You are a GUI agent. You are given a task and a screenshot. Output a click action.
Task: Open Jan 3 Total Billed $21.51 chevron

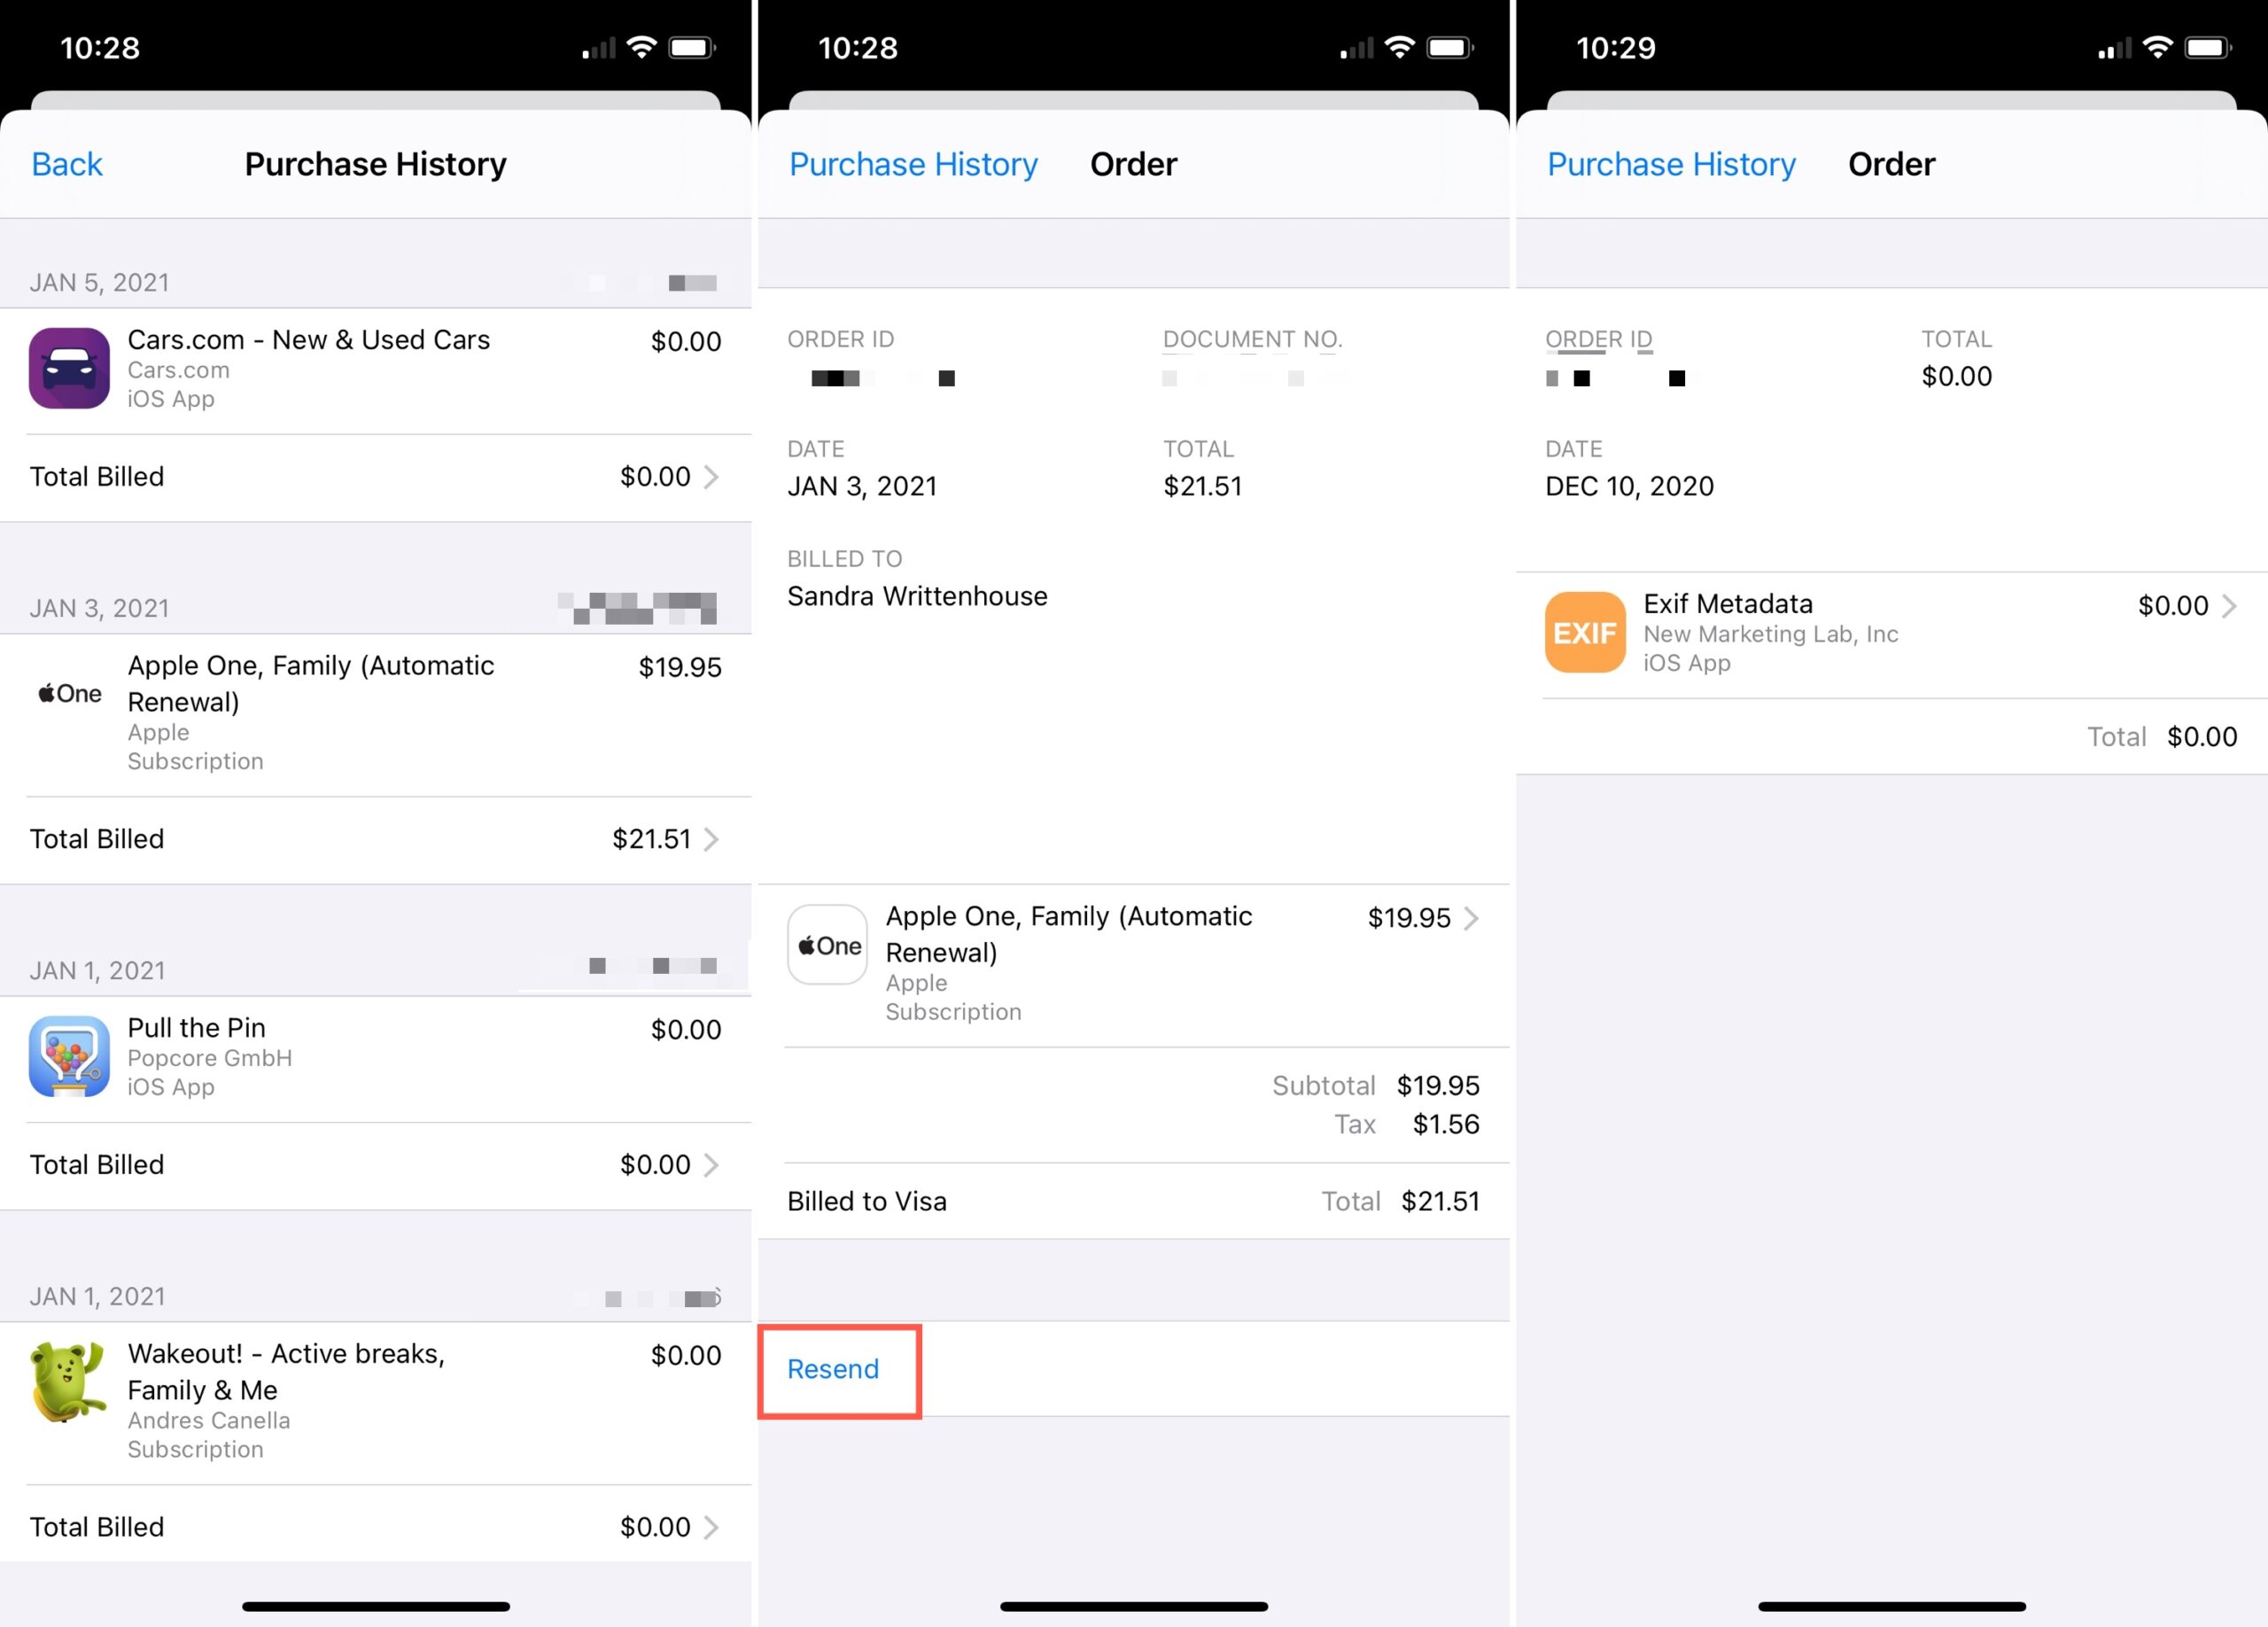coord(711,839)
